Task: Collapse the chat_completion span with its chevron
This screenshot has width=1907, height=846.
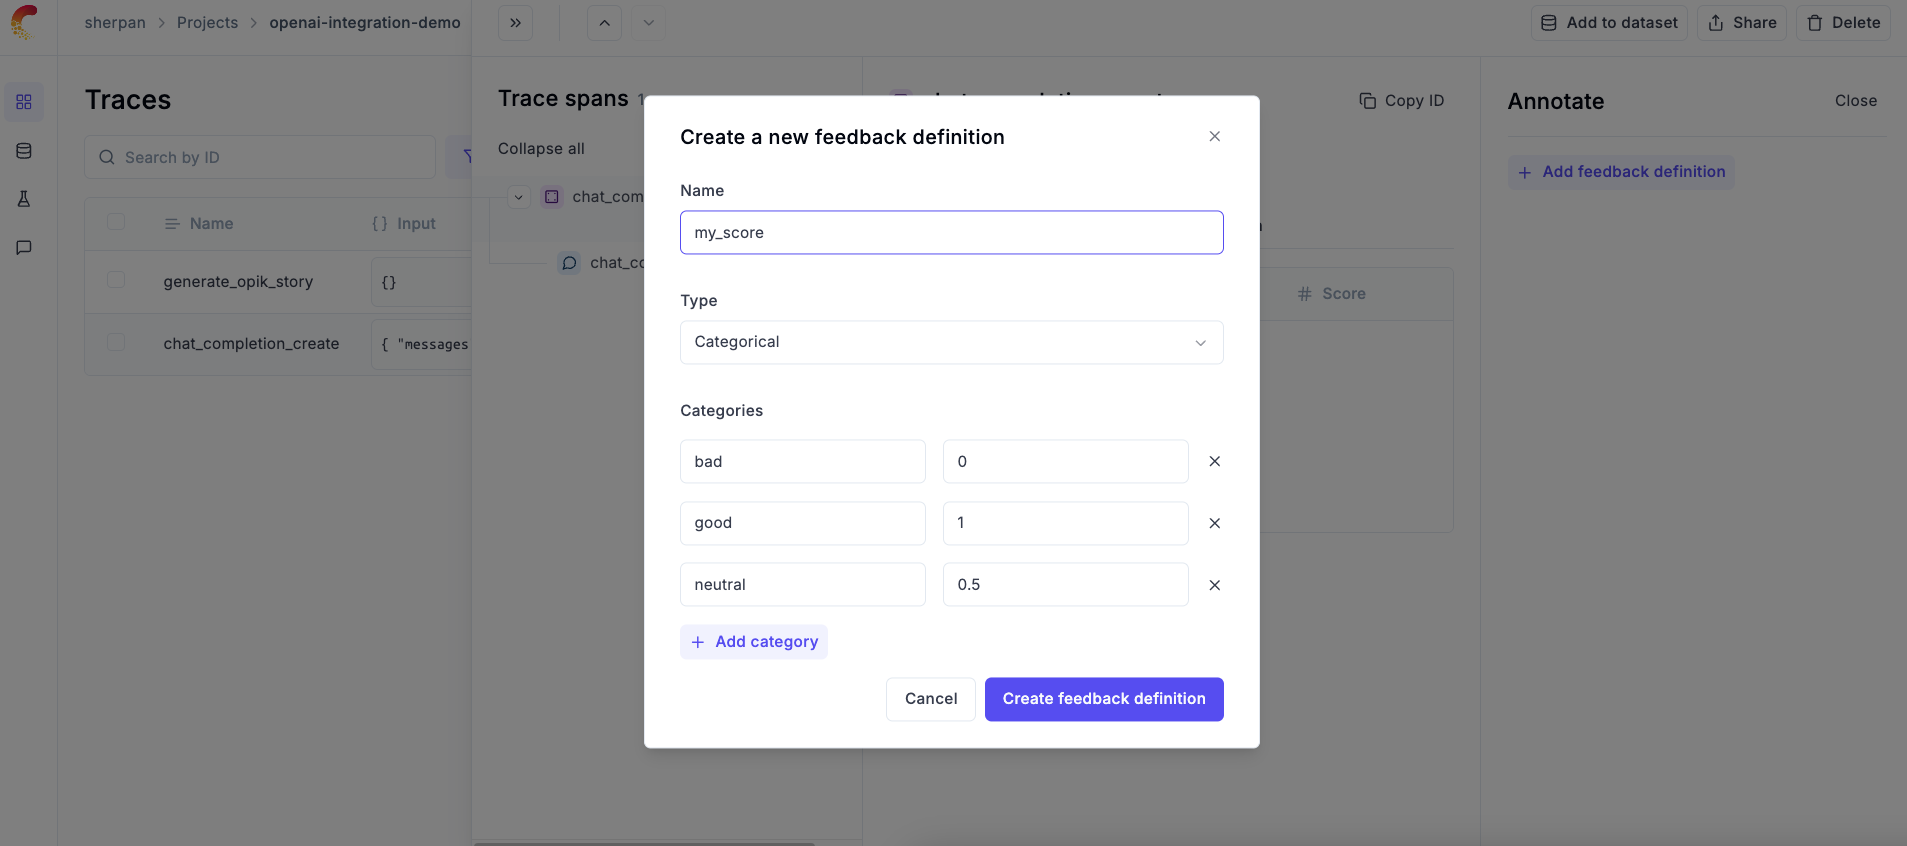Action: click(519, 196)
